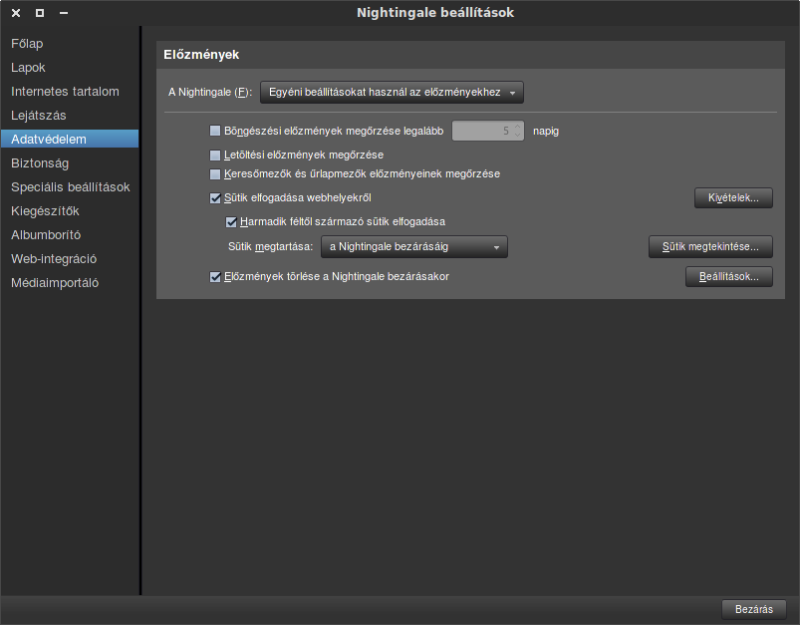
Task: Enable Böngészési előzmények megőrzése checkbox
Action: [x=215, y=131]
